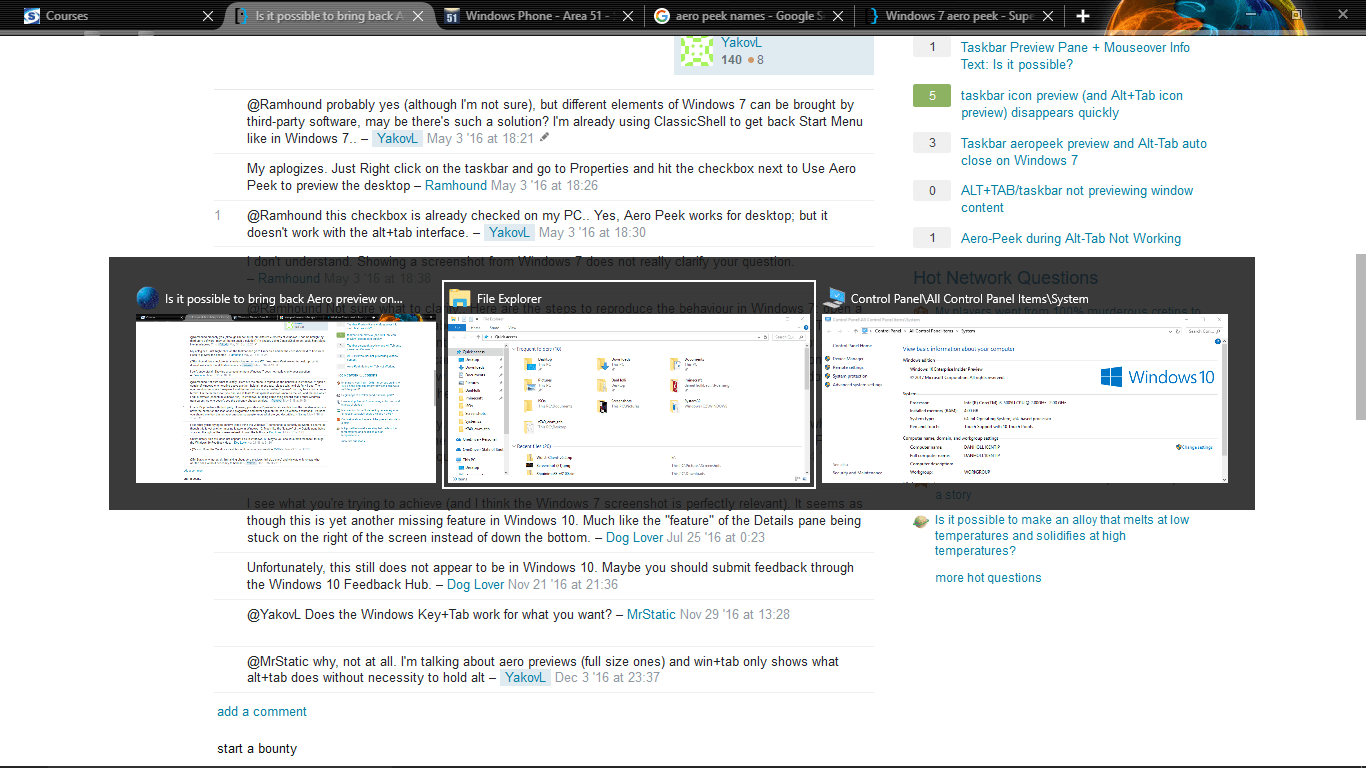The width and height of the screenshot is (1366, 768).
Task: Close the active 'Is it possible' tab
Action: (x=419, y=16)
